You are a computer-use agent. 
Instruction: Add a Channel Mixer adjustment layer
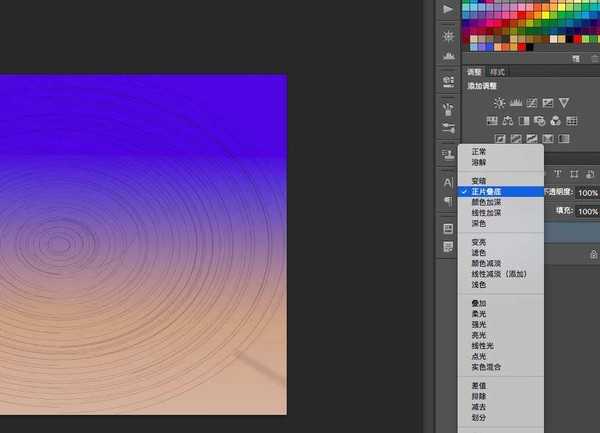click(x=556, y=121)
